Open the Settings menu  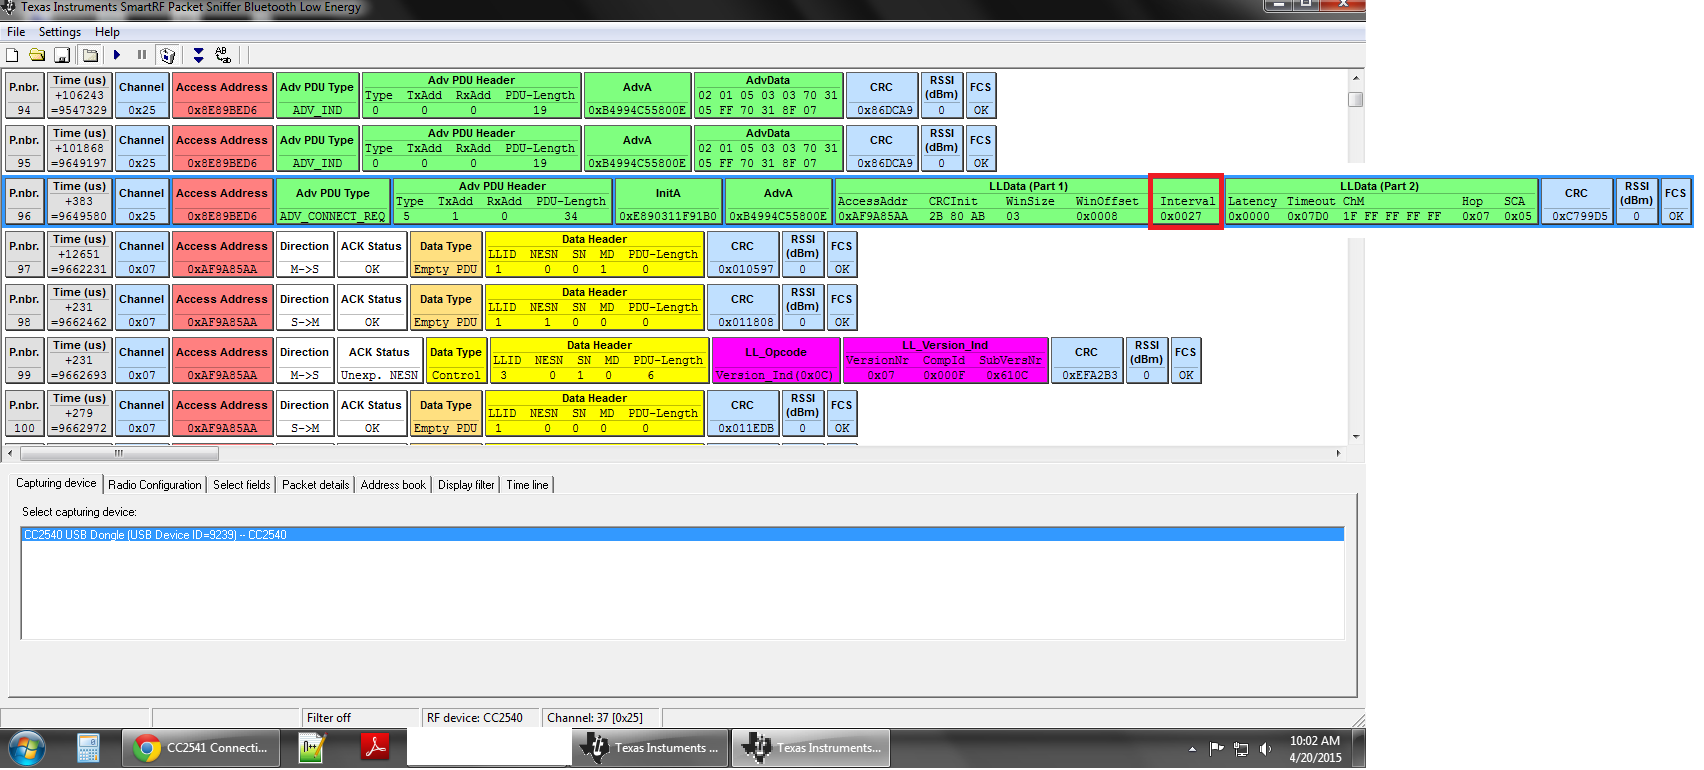(60, 32)
